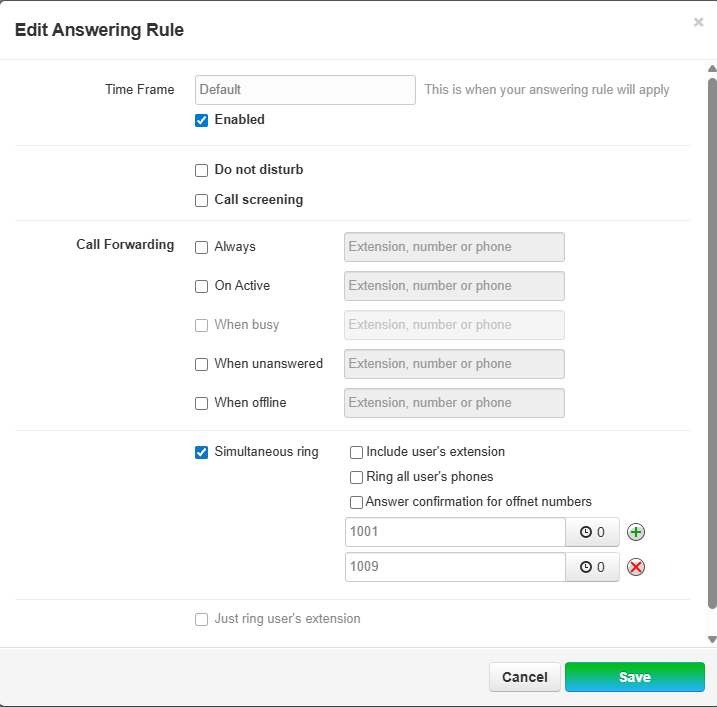Check Answer confirmation for offnet numbers
This screenshot has width=717, height=707.
(x=357, y=502)
